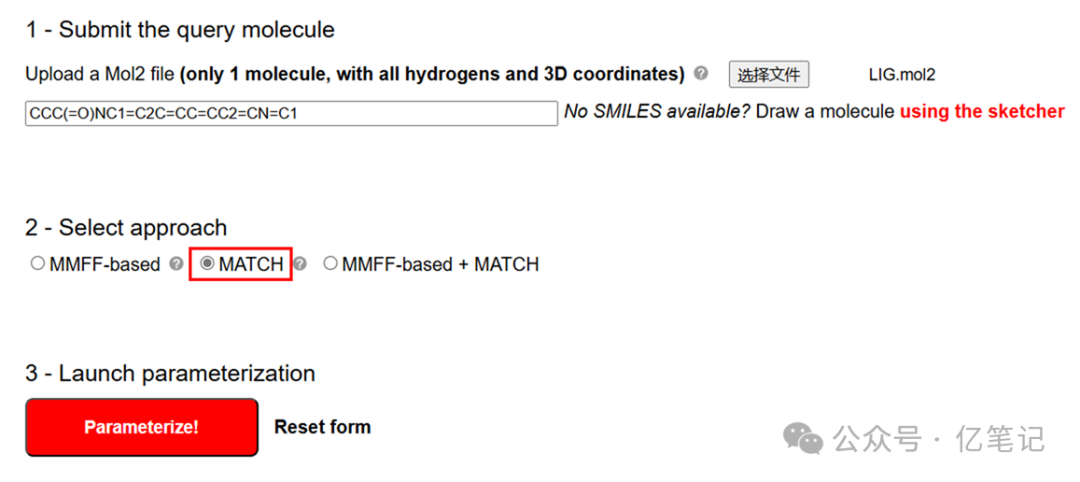Open the 'using the sketcher' link
This screenshot has width=1080, height=482.
981,112
